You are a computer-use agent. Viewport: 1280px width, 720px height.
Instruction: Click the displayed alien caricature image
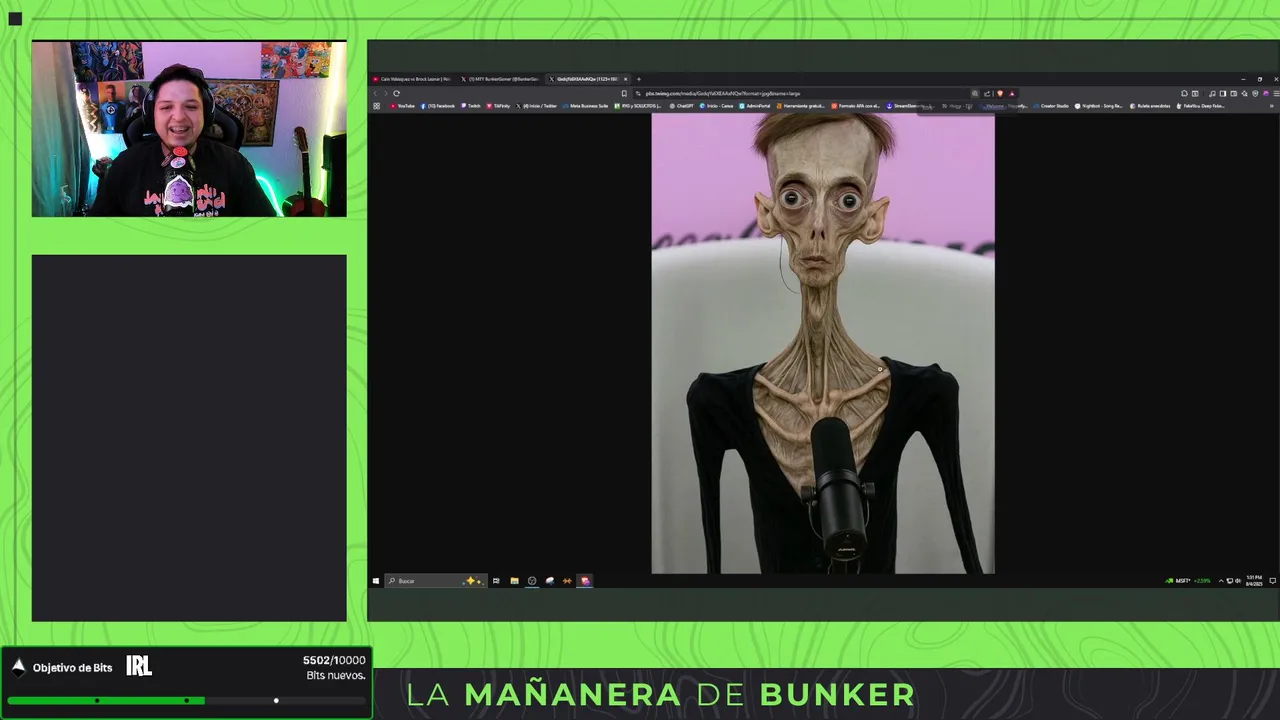pyautogui.click(x=823, y=343)
